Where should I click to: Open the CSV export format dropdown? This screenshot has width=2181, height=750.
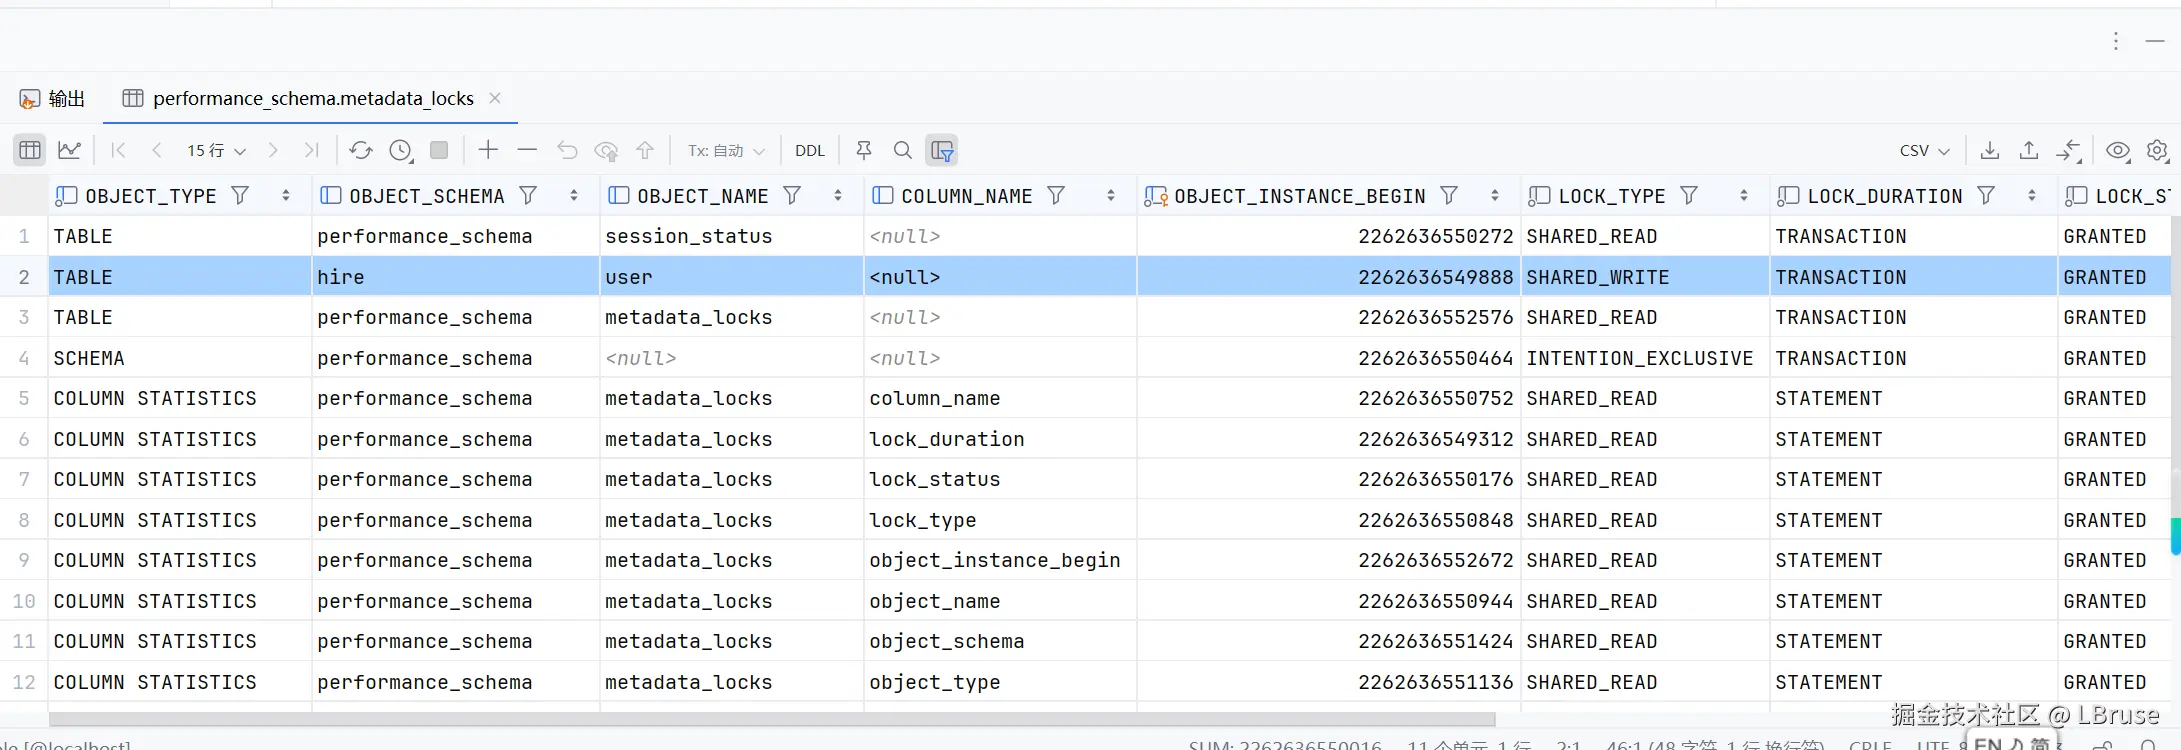[1925, 150]
